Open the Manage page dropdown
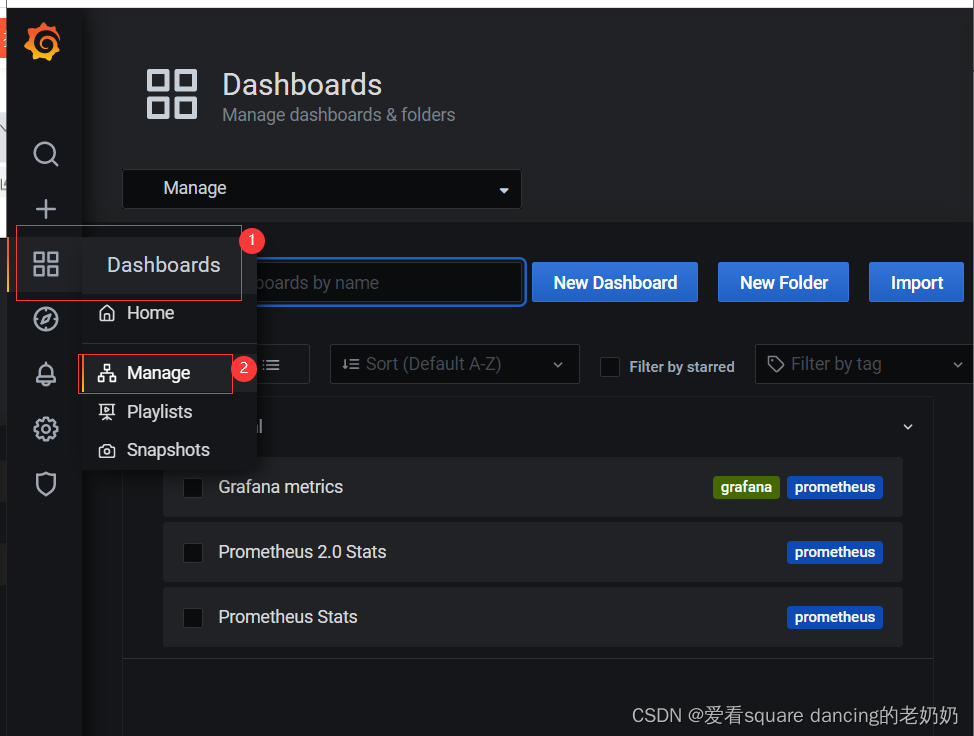Image resolution: width=974 pixels, height=736 pixels. (322, 189)
